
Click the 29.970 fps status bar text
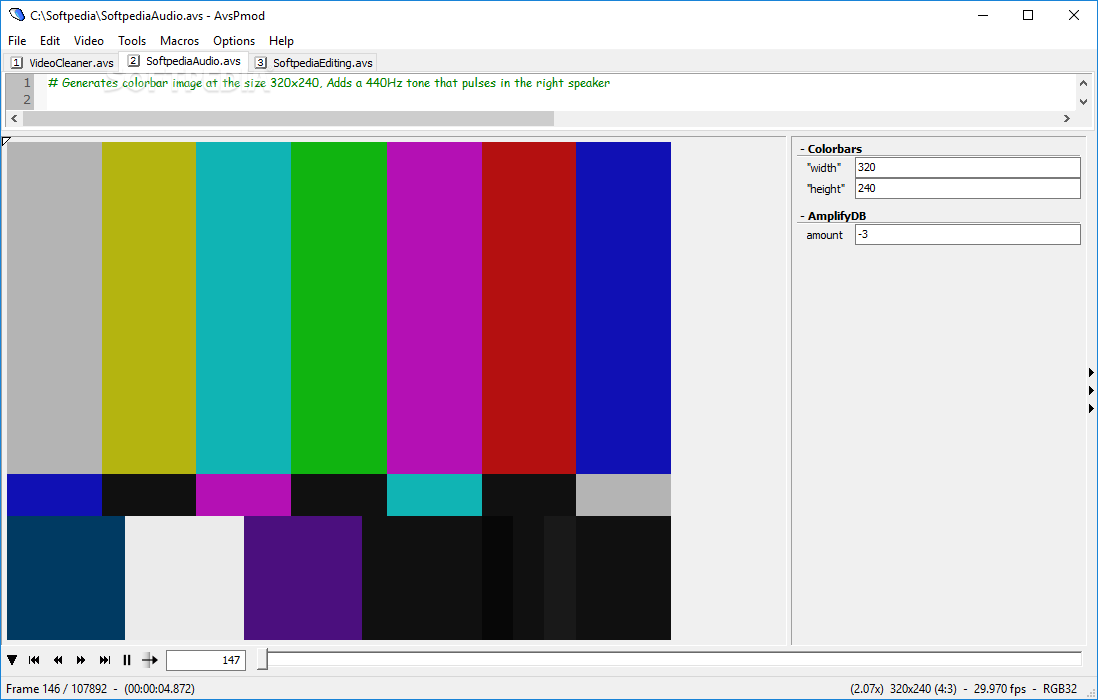(999, 689)
